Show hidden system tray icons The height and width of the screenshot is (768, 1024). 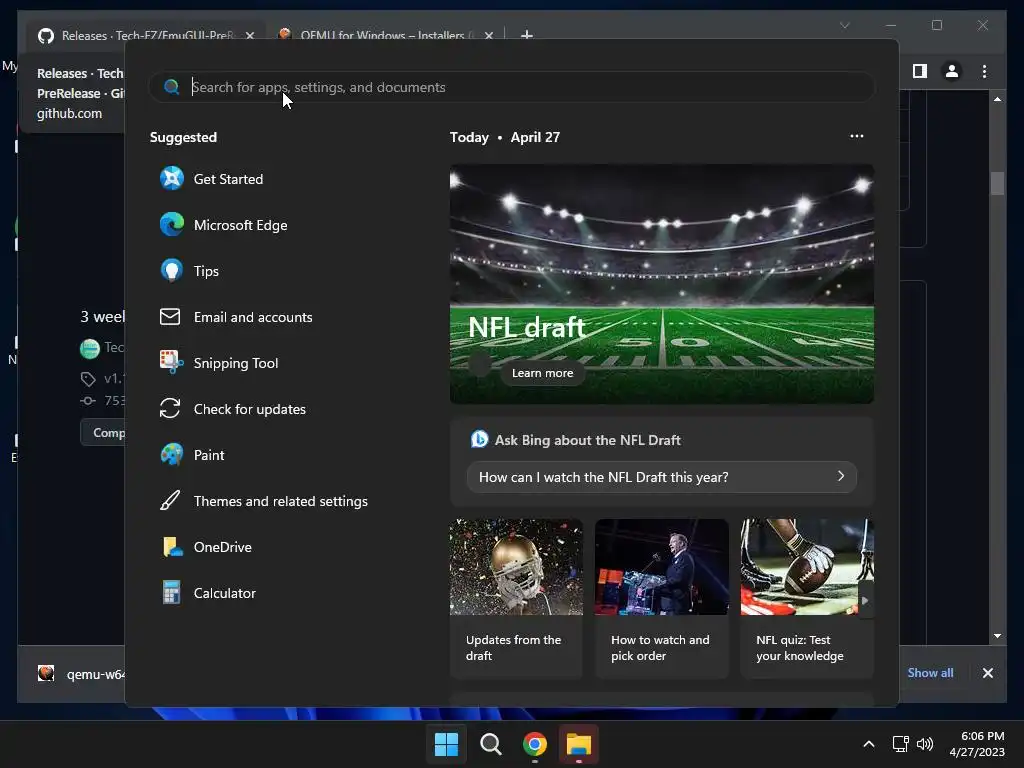869,744
